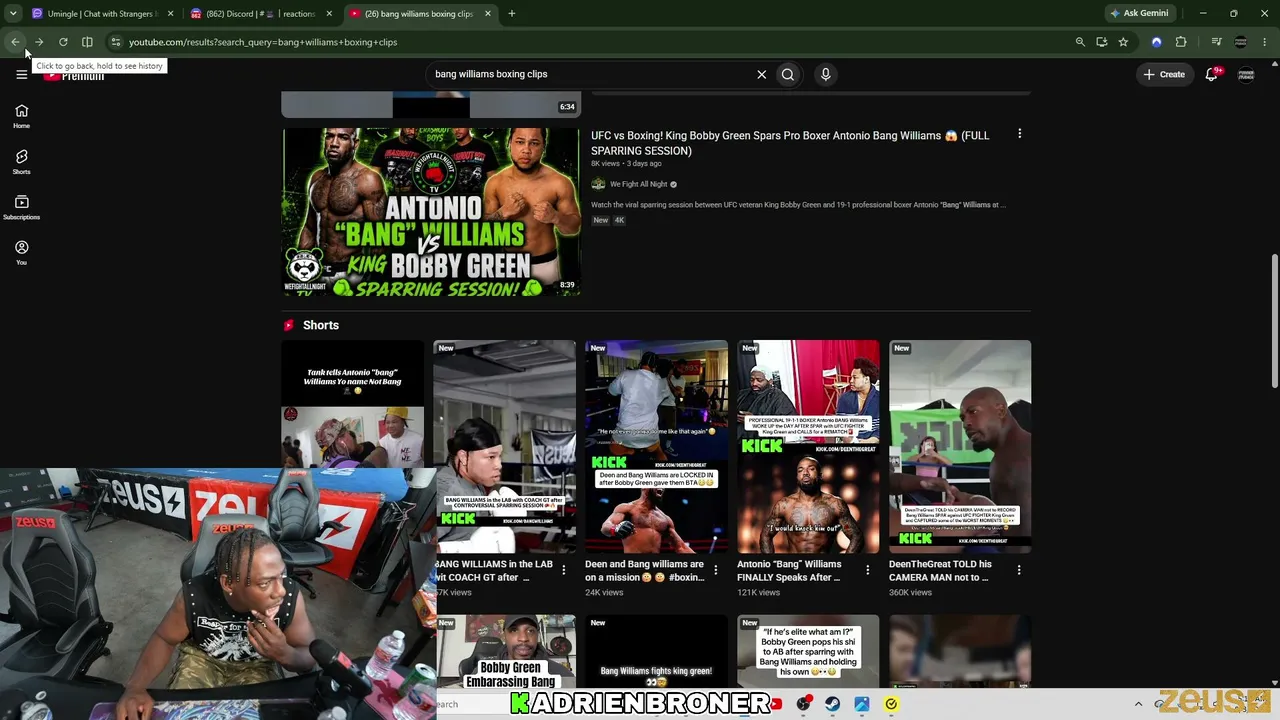This screenshot has height=720, width=1280.
Task: Play the DeenTheGreat camera man short thumbnail
Action: tap(960, 447)
